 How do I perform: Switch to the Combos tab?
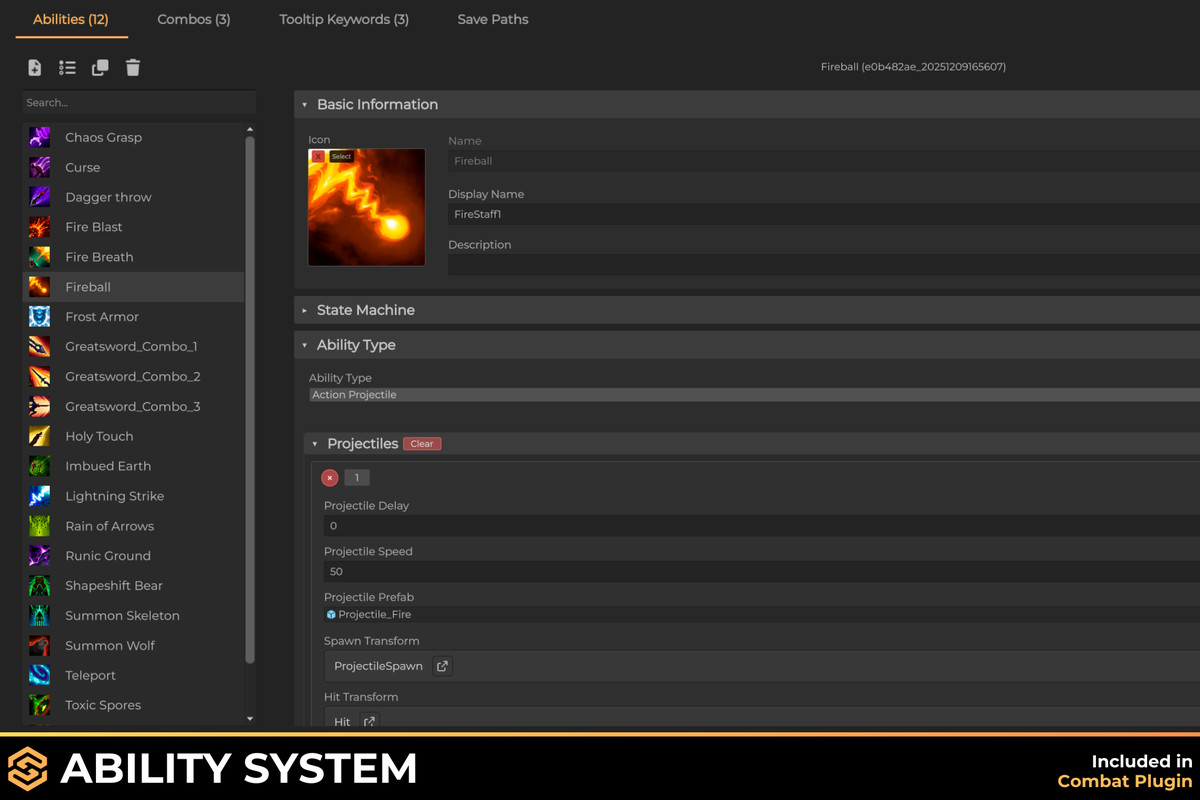193,18
